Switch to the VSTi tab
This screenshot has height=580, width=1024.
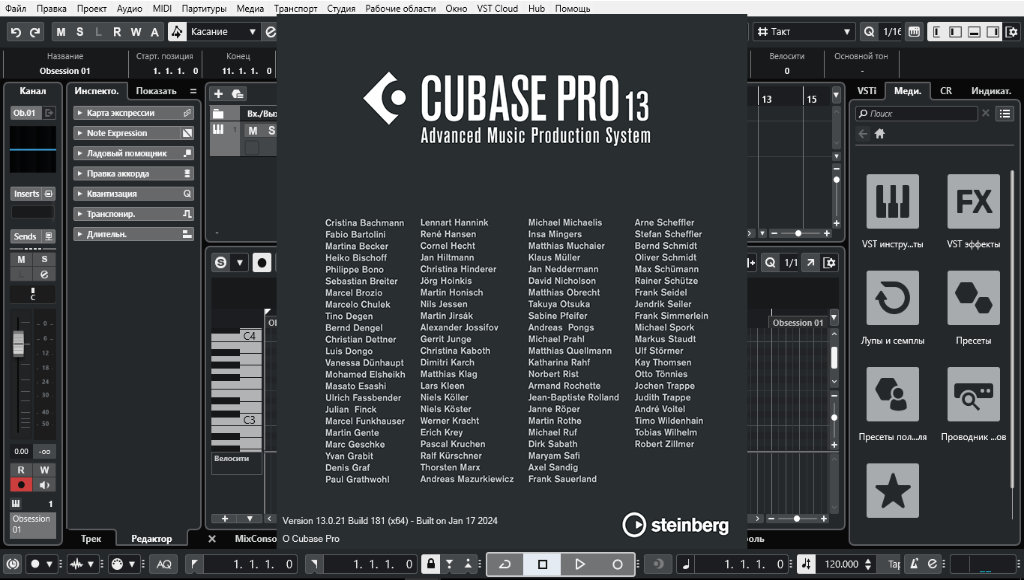click(x=867, y=91)
